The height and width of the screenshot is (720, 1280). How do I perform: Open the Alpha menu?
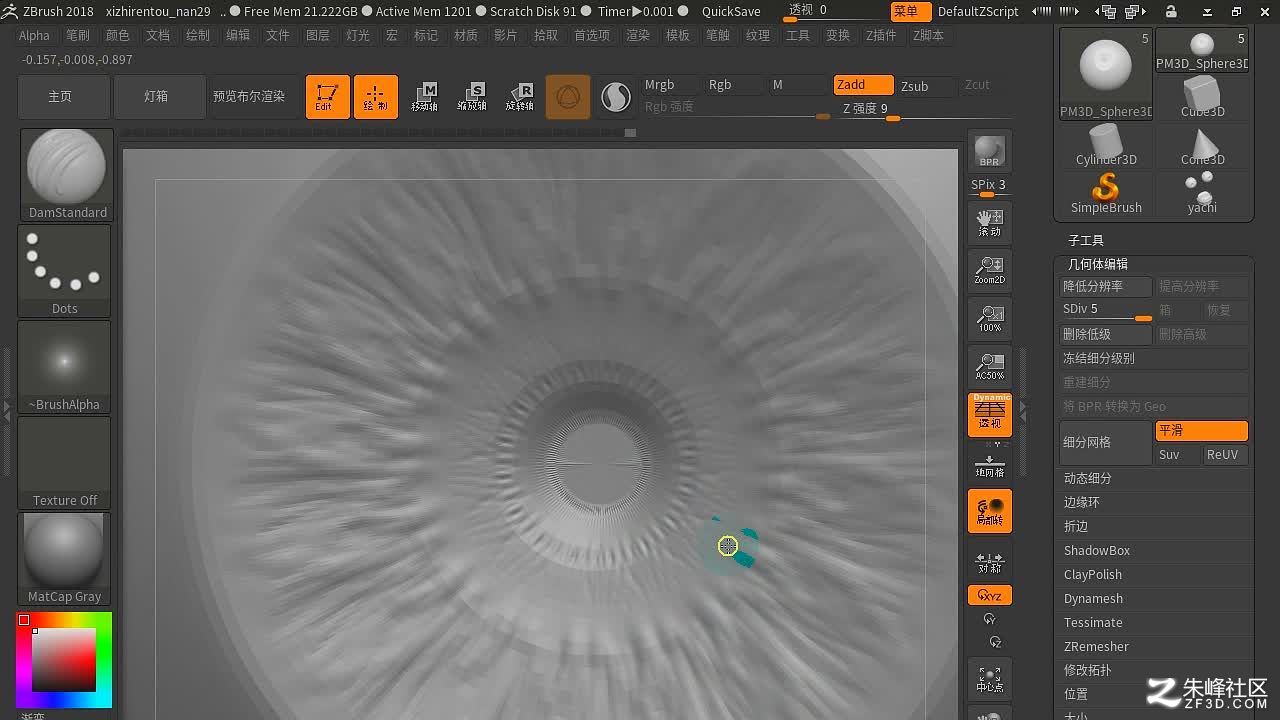coord(34,35)
